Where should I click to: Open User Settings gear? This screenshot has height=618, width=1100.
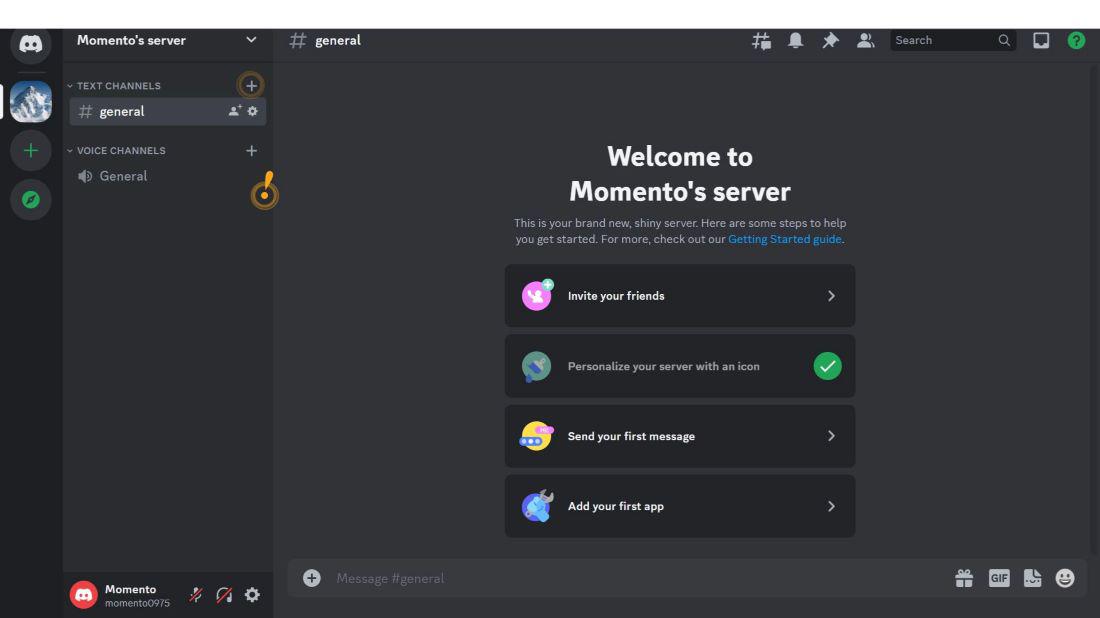[x=252, y=595]
